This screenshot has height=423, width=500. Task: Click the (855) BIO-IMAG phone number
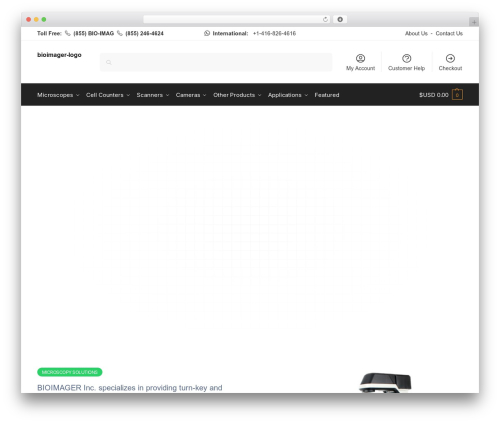94,33
